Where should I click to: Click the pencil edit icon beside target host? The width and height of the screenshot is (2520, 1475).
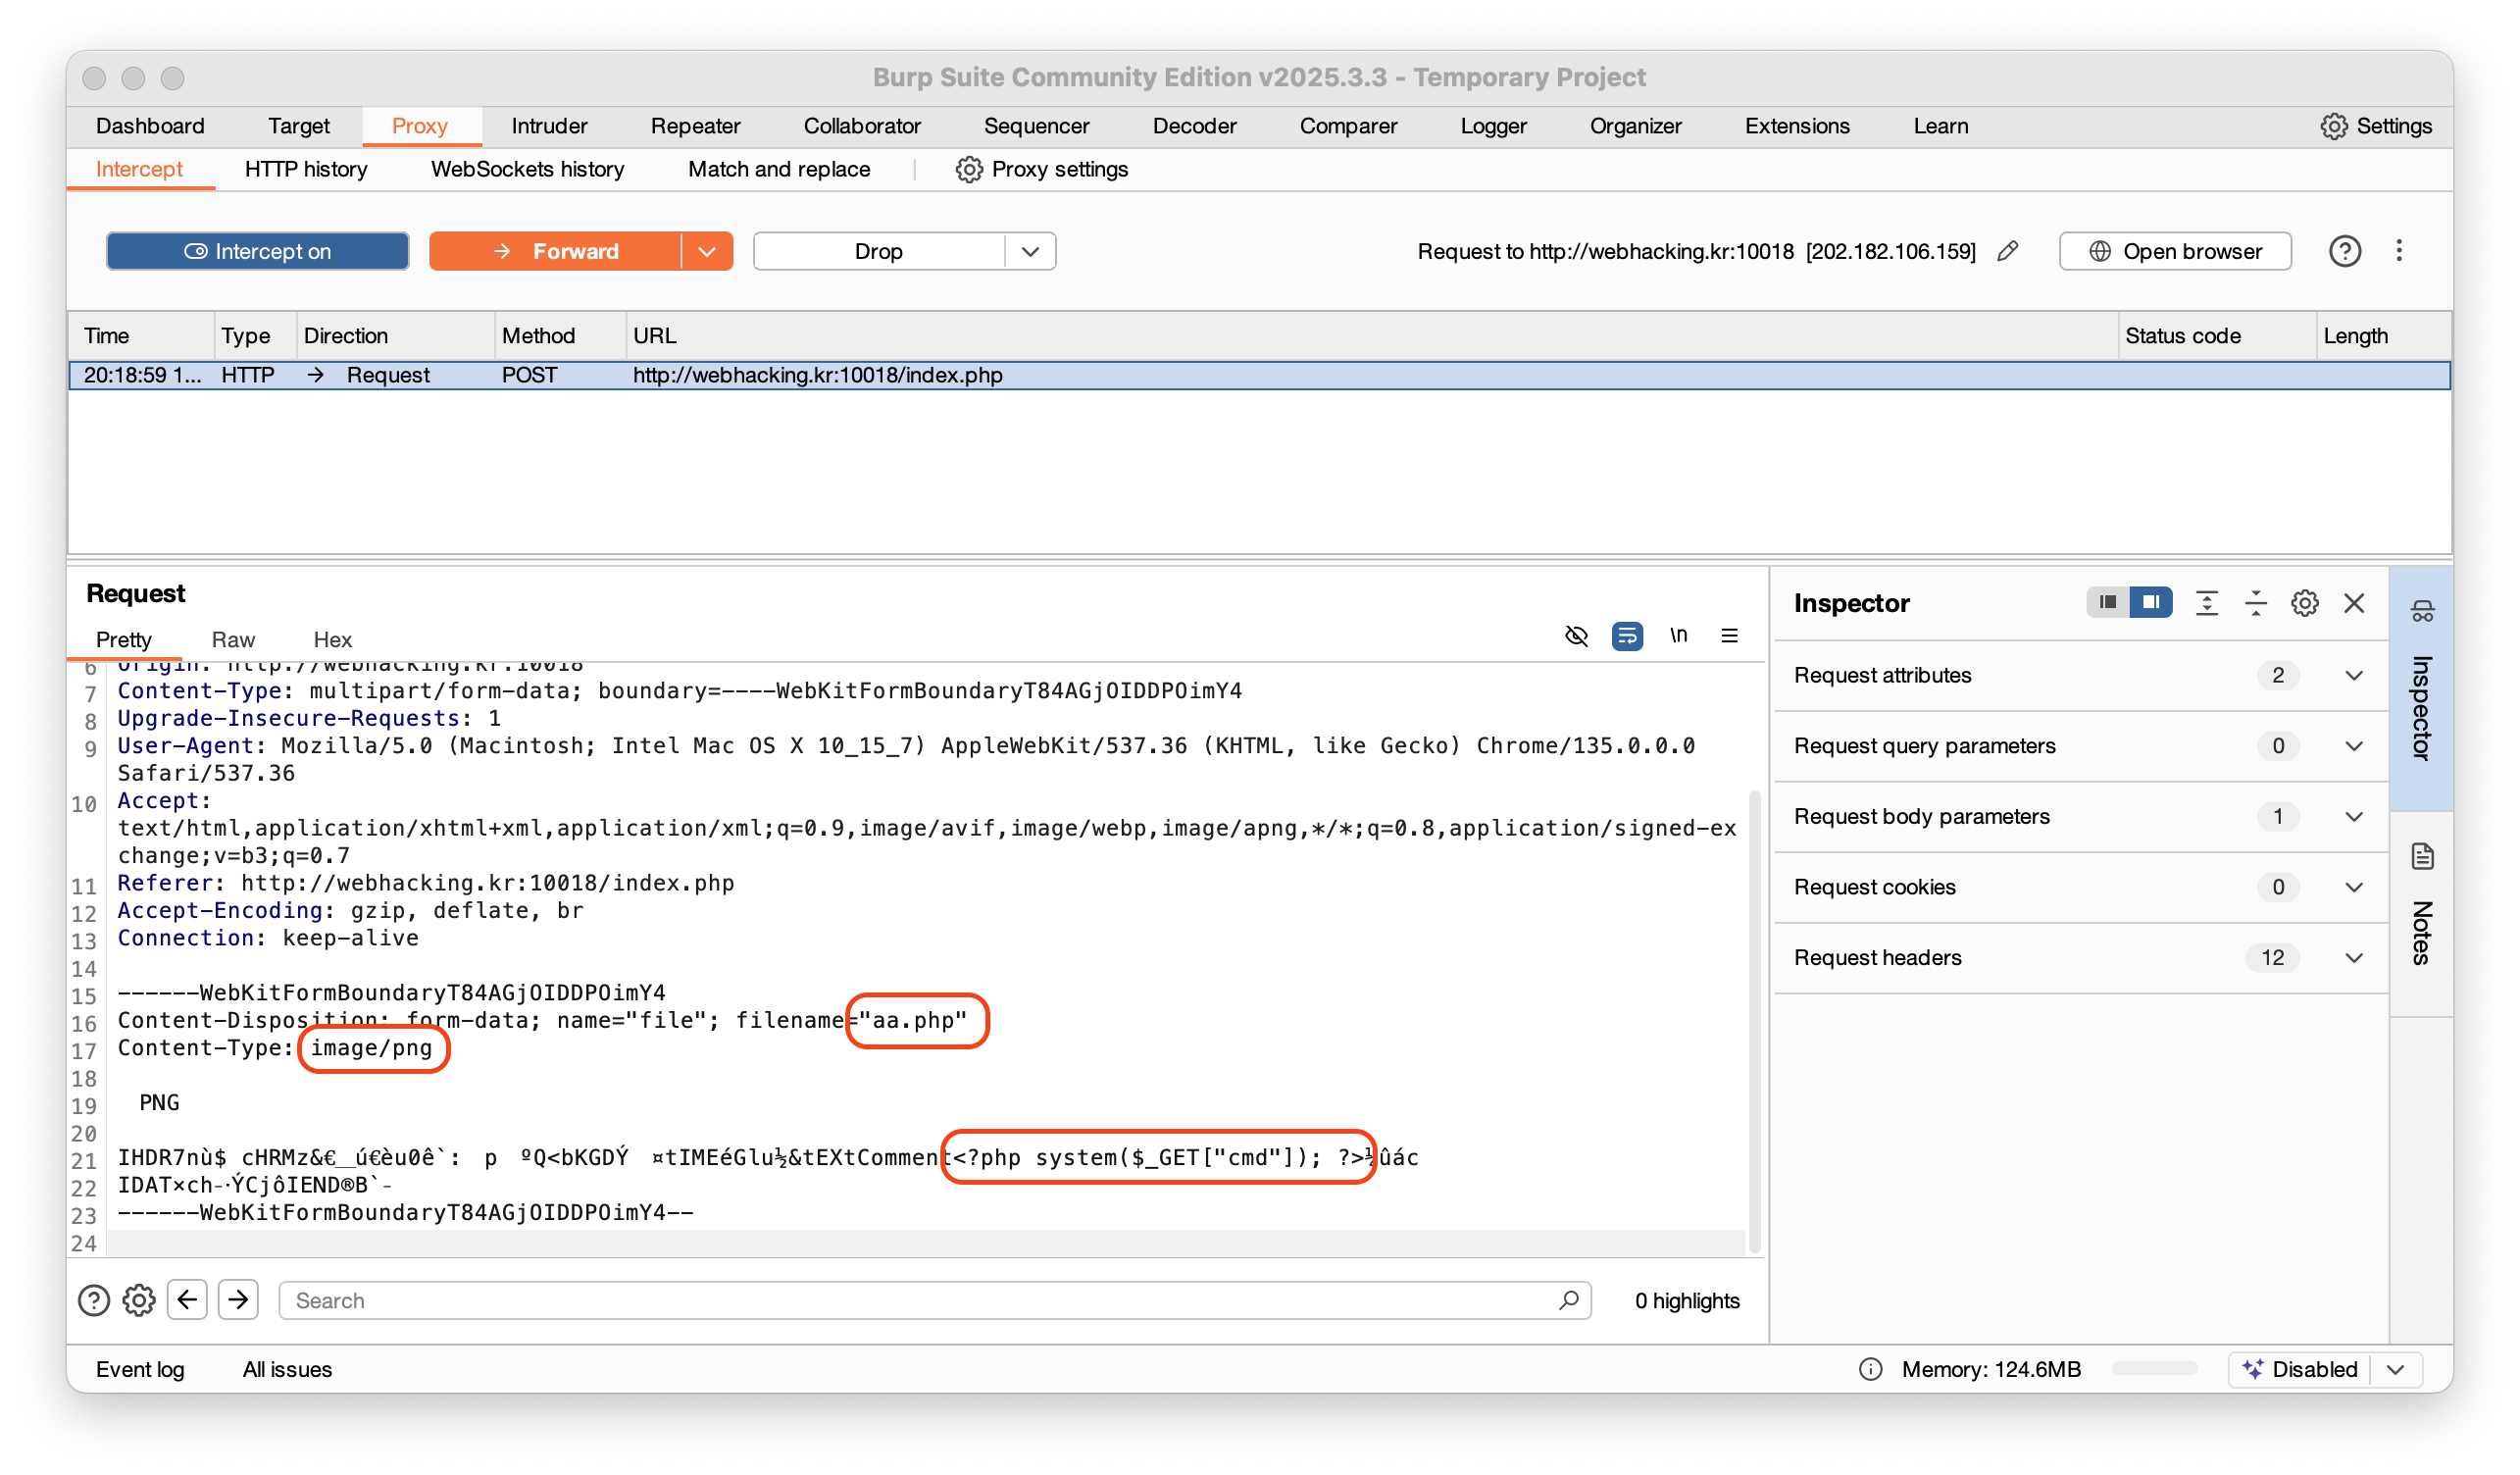click(x=2007, y=251)
